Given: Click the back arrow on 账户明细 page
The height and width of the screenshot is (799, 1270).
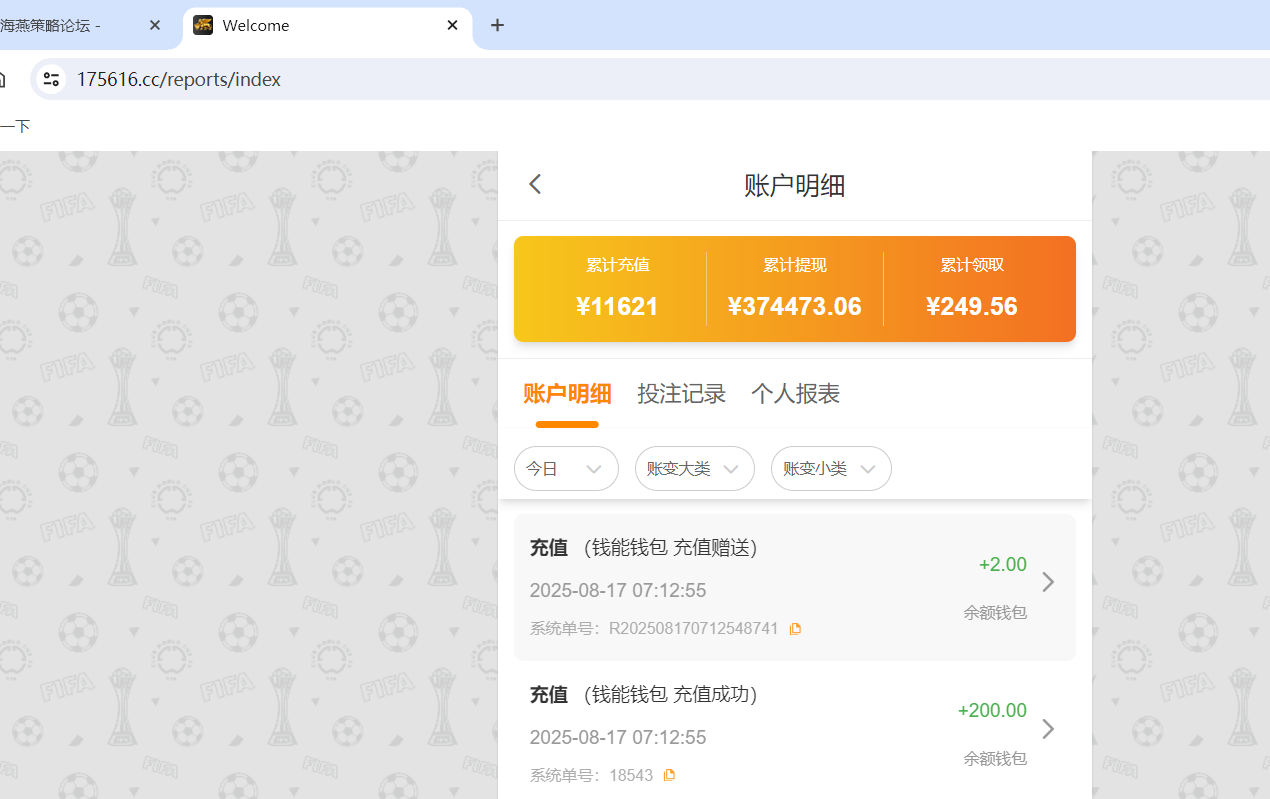Looking at the screenshot, I should point(534,184).
